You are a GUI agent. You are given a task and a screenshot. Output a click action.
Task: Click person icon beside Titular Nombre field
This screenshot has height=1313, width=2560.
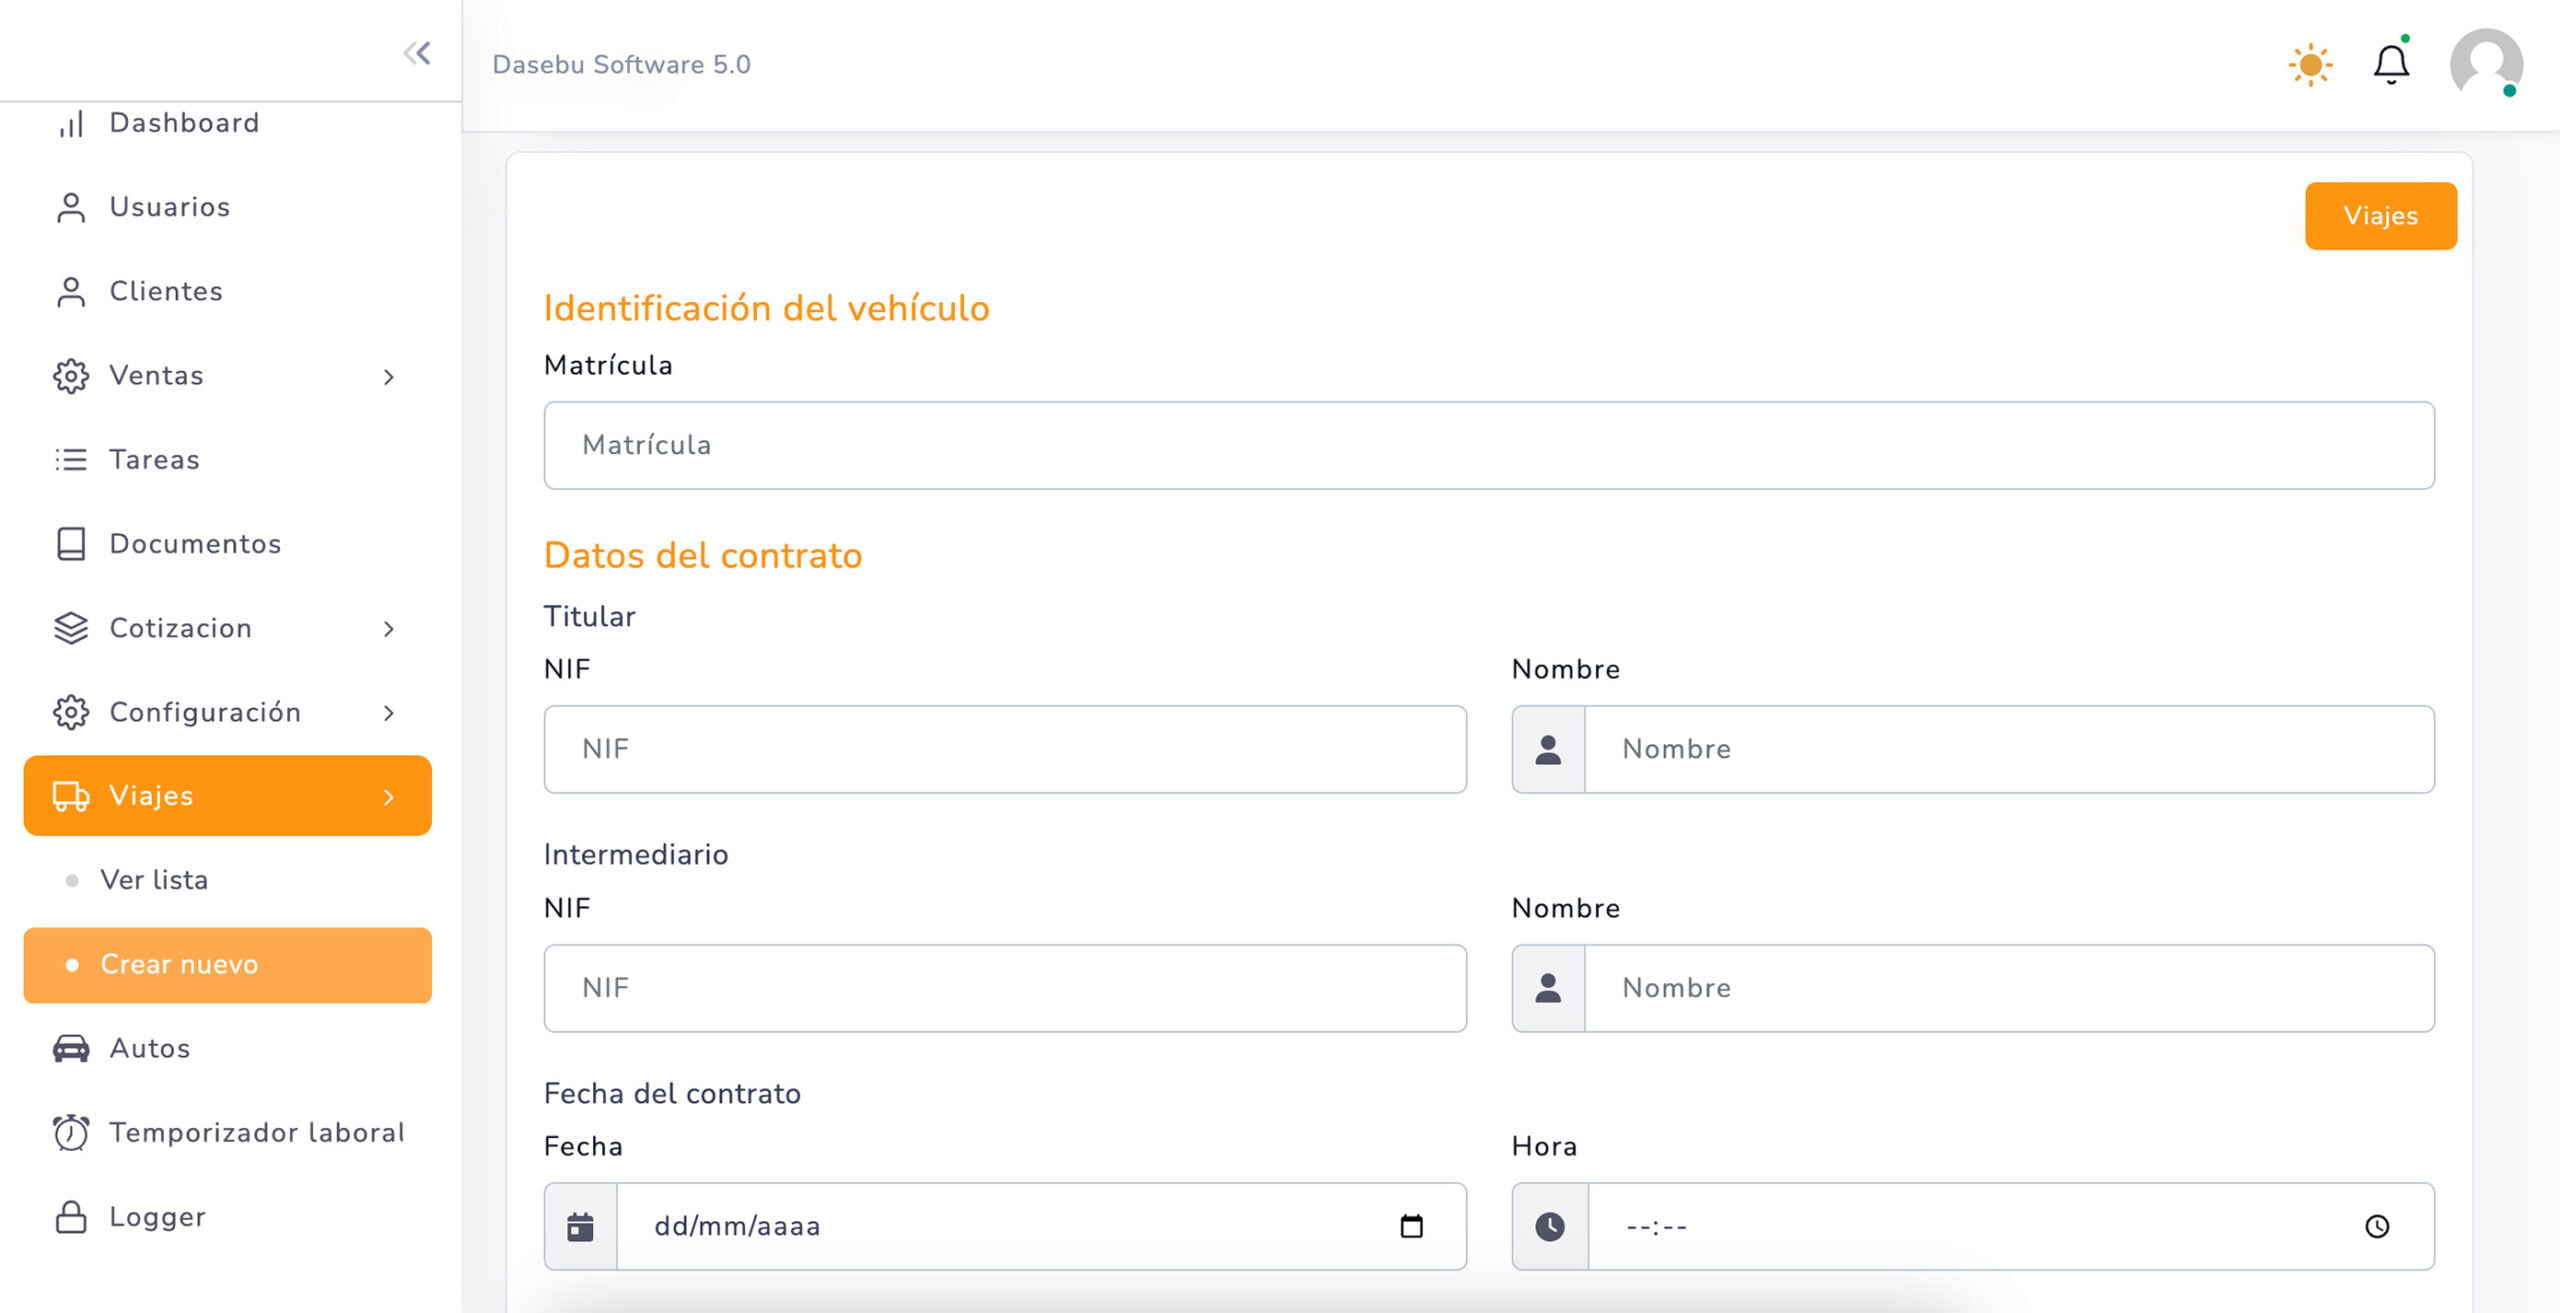pos(1548,749)
